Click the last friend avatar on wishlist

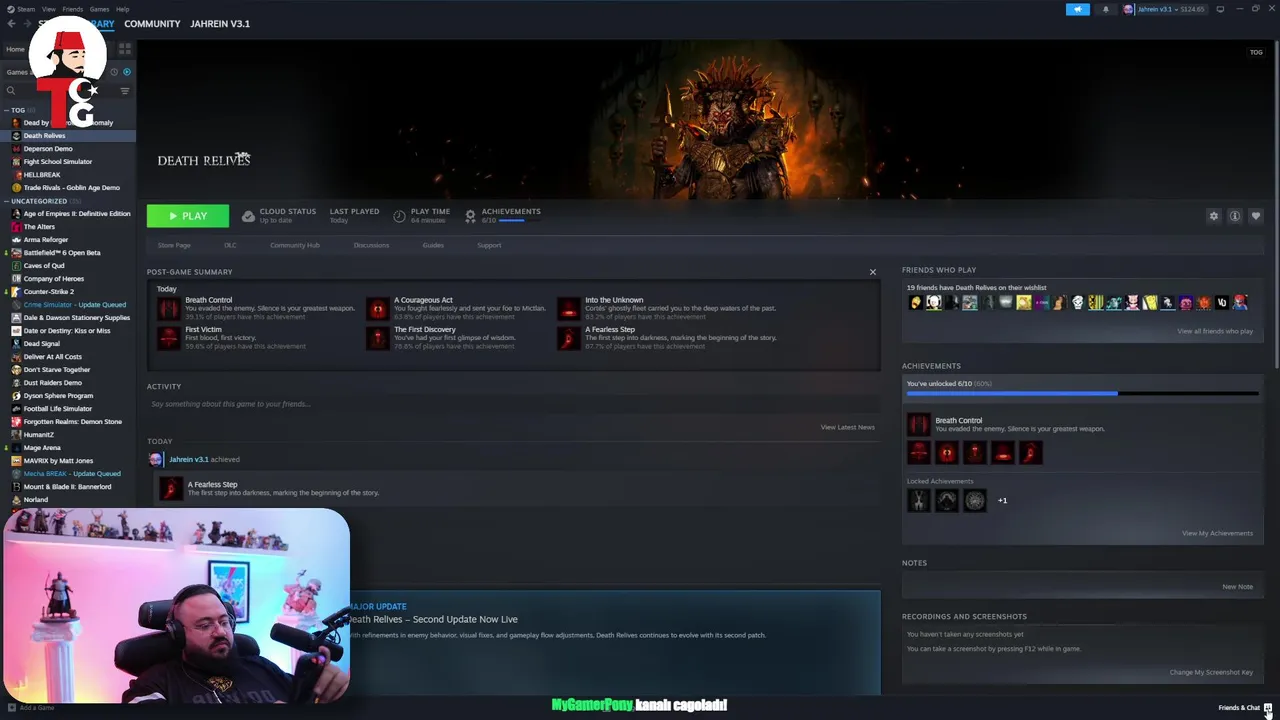tap(1240, 302)
